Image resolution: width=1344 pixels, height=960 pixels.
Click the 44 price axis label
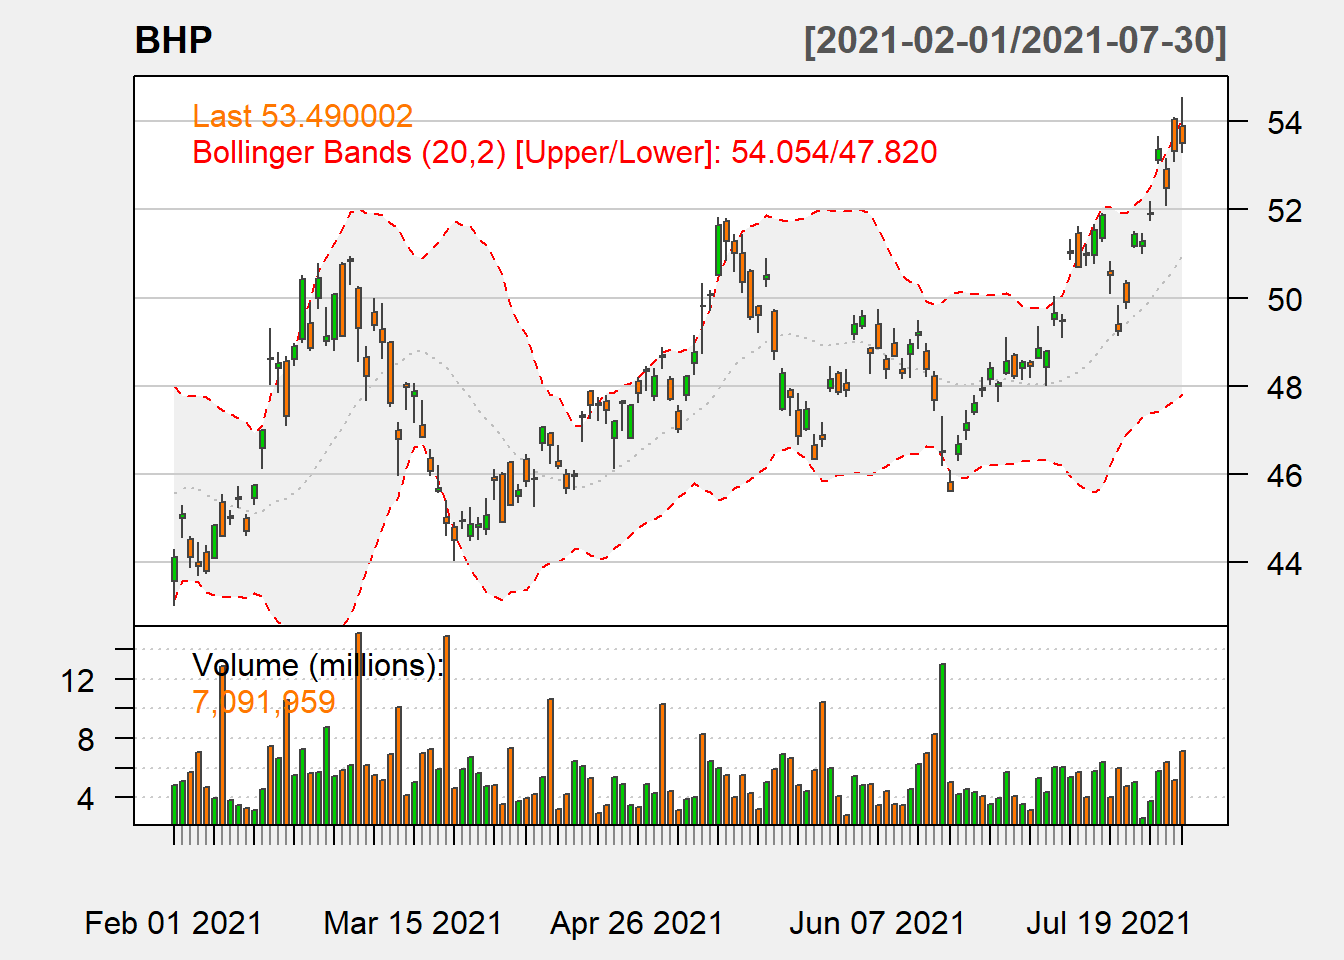(x=1284, y=563)
